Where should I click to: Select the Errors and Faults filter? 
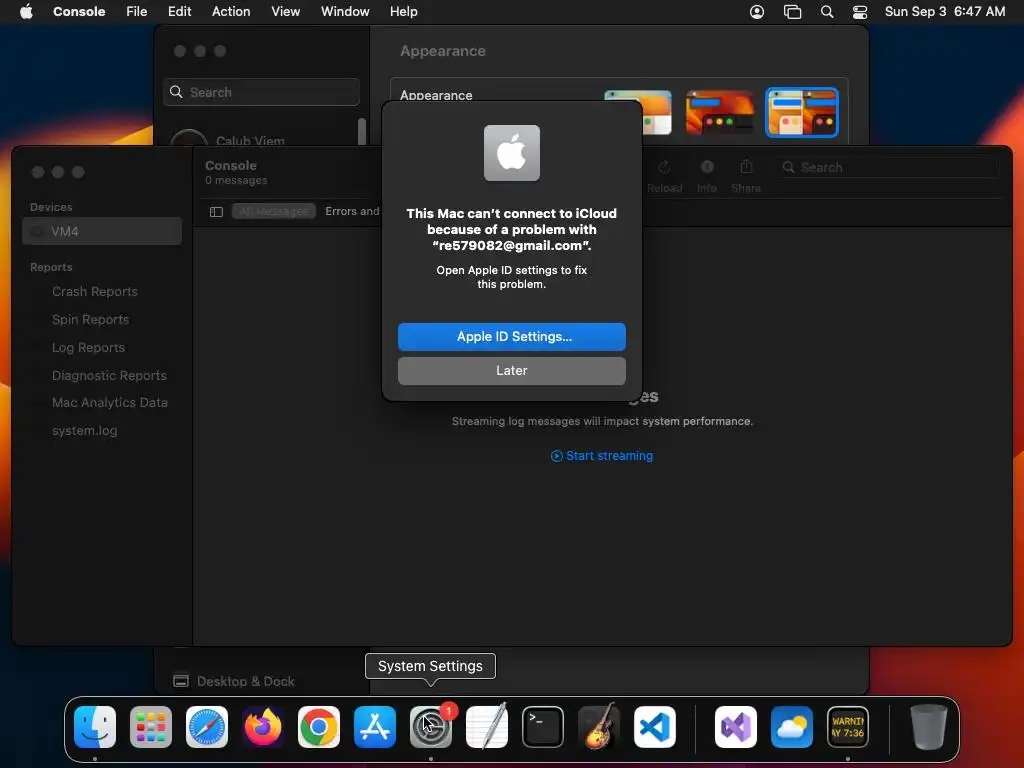point(352,212)
